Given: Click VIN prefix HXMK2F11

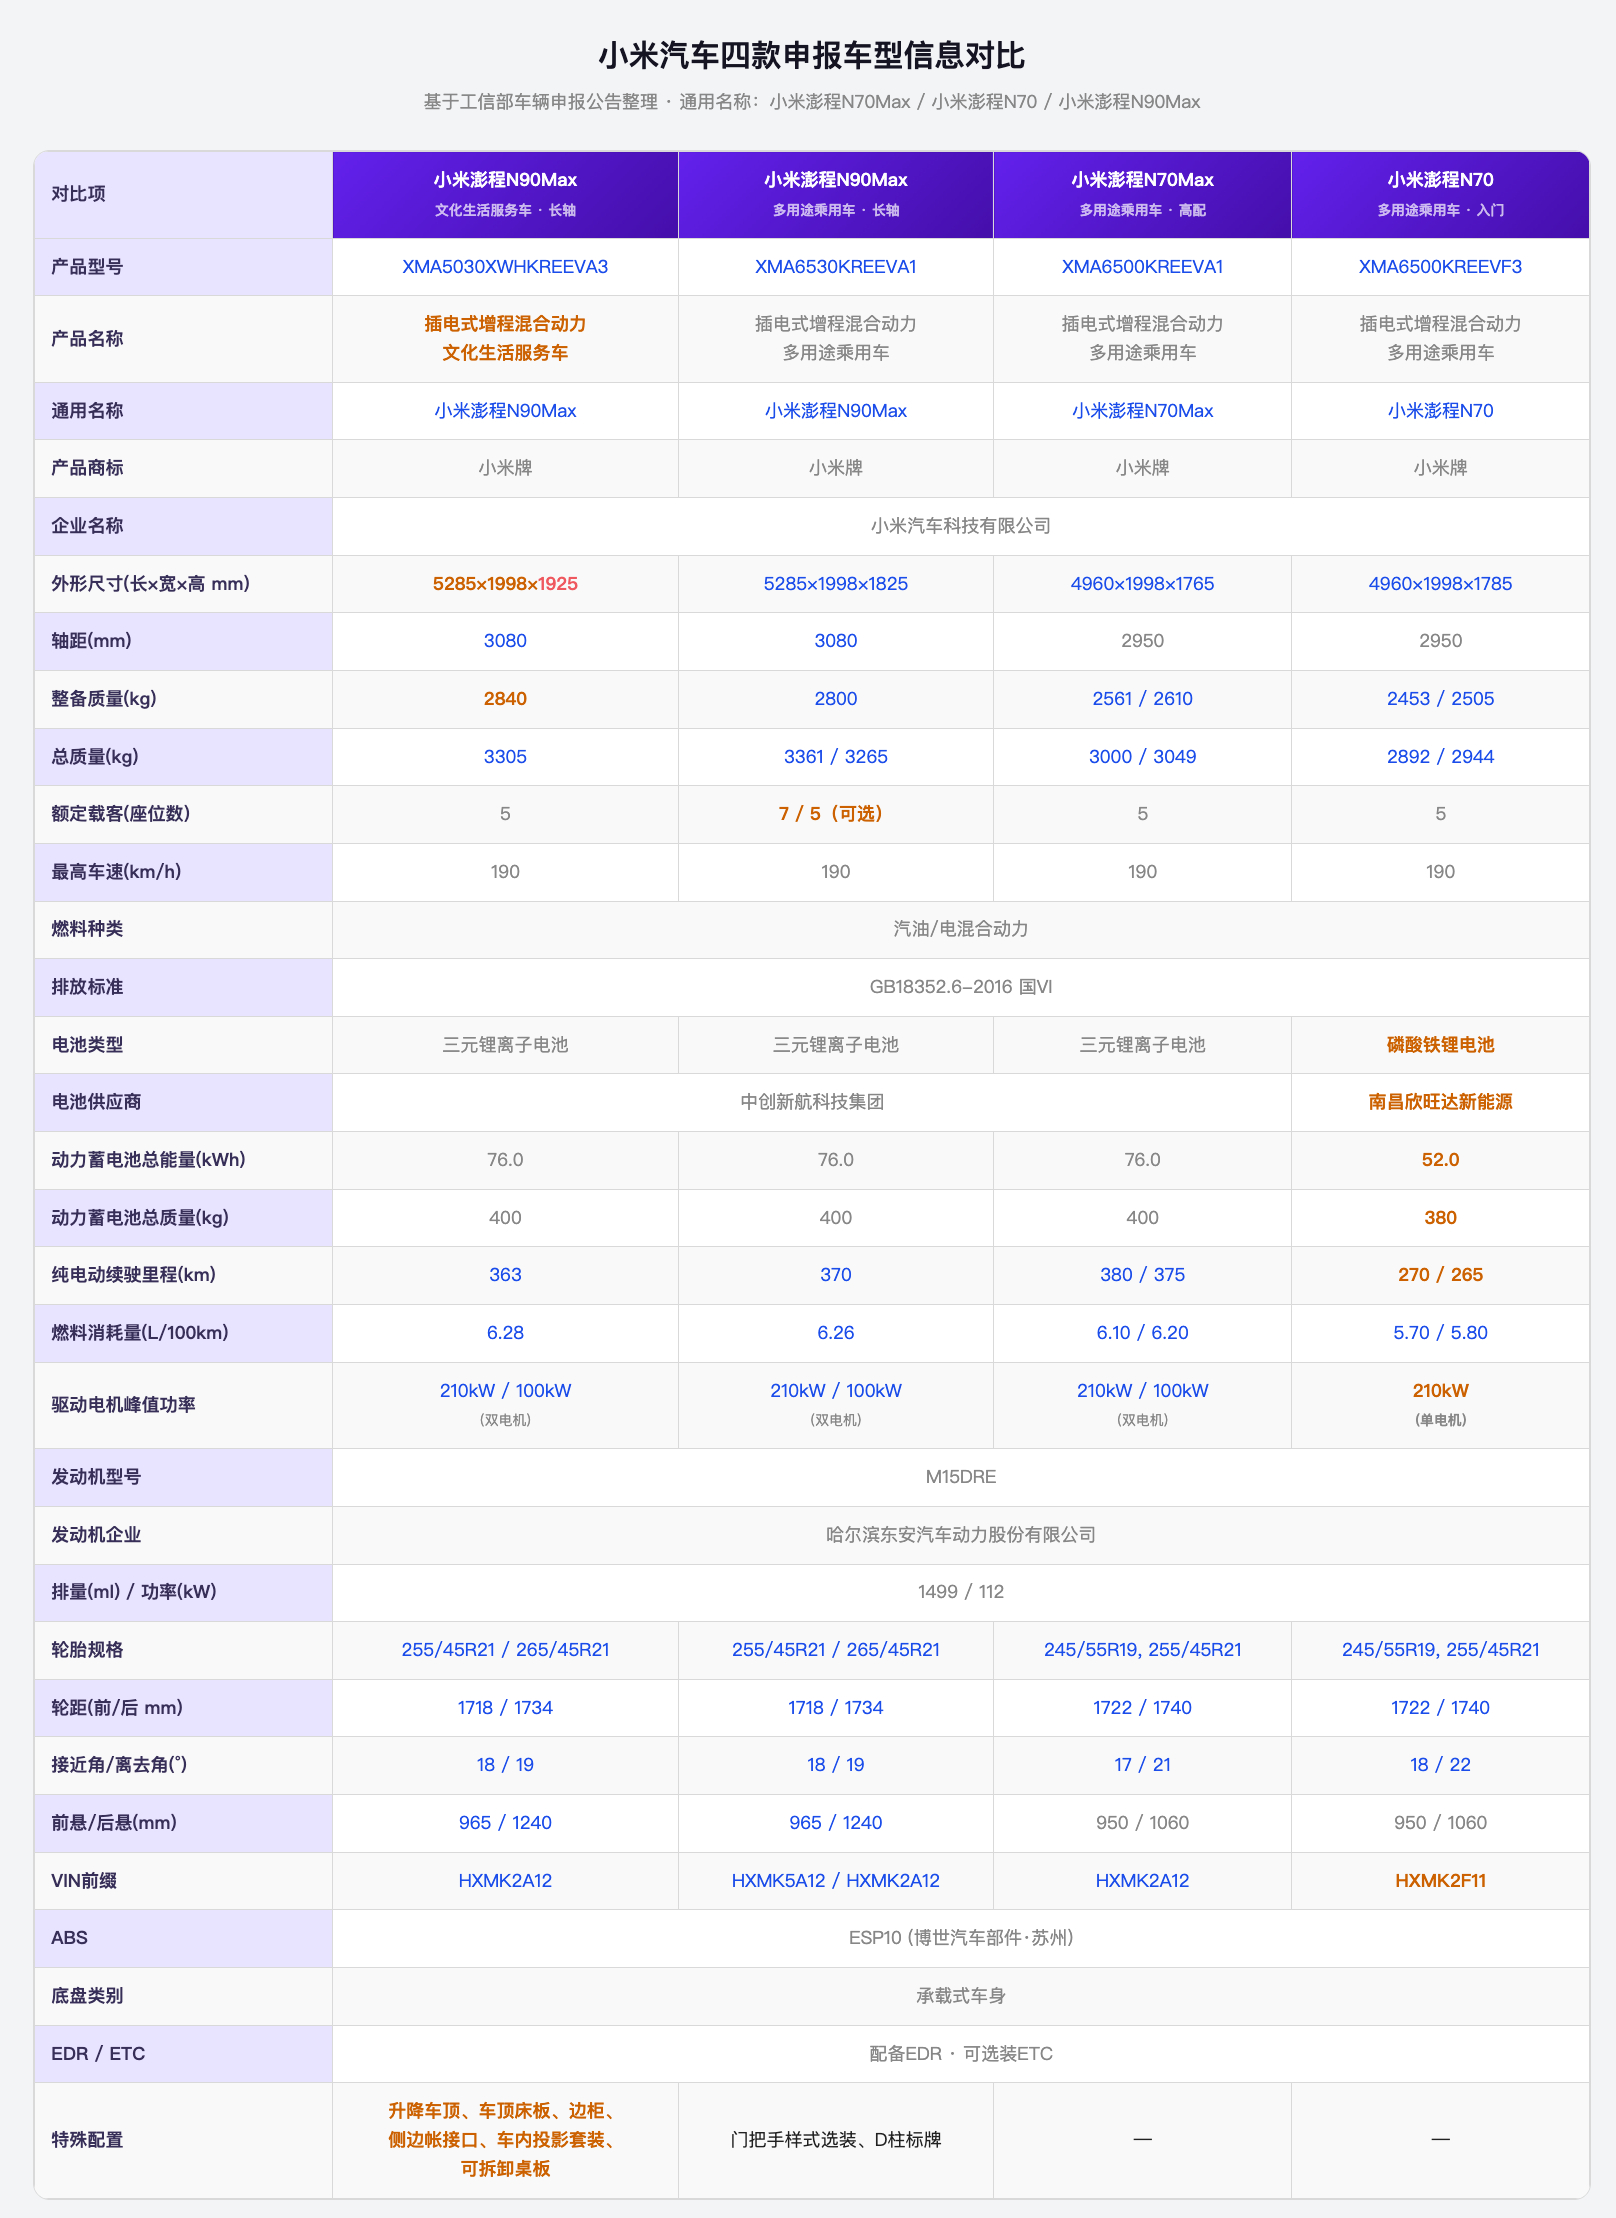Looking at the screenshot, I should point(1440,1881).
